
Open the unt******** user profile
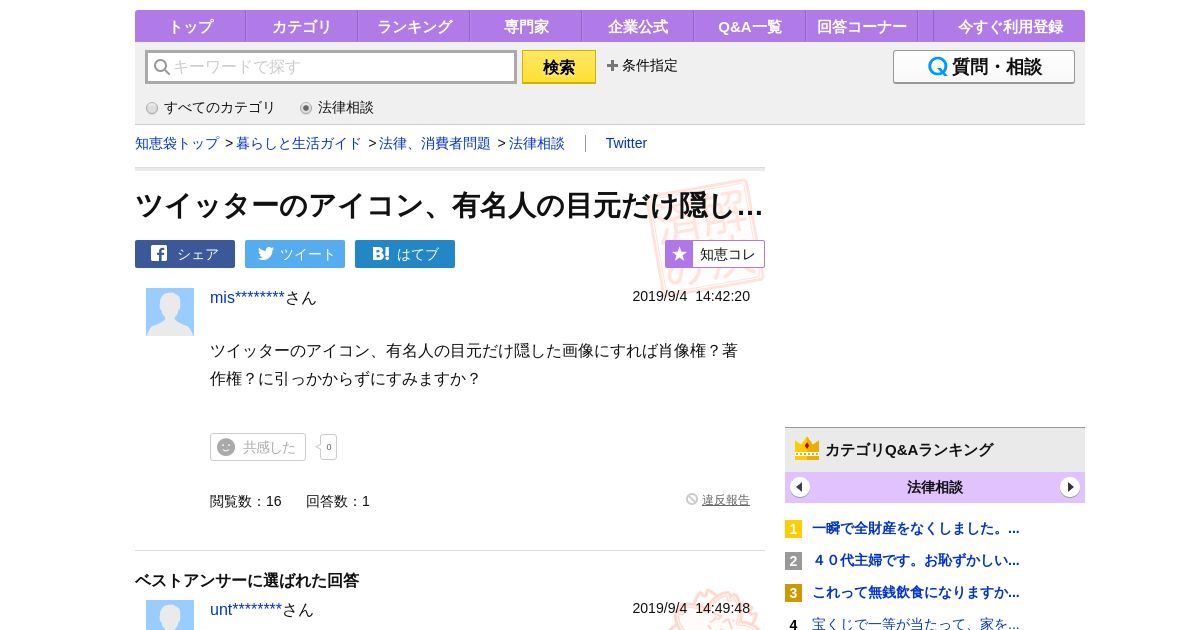246,609
